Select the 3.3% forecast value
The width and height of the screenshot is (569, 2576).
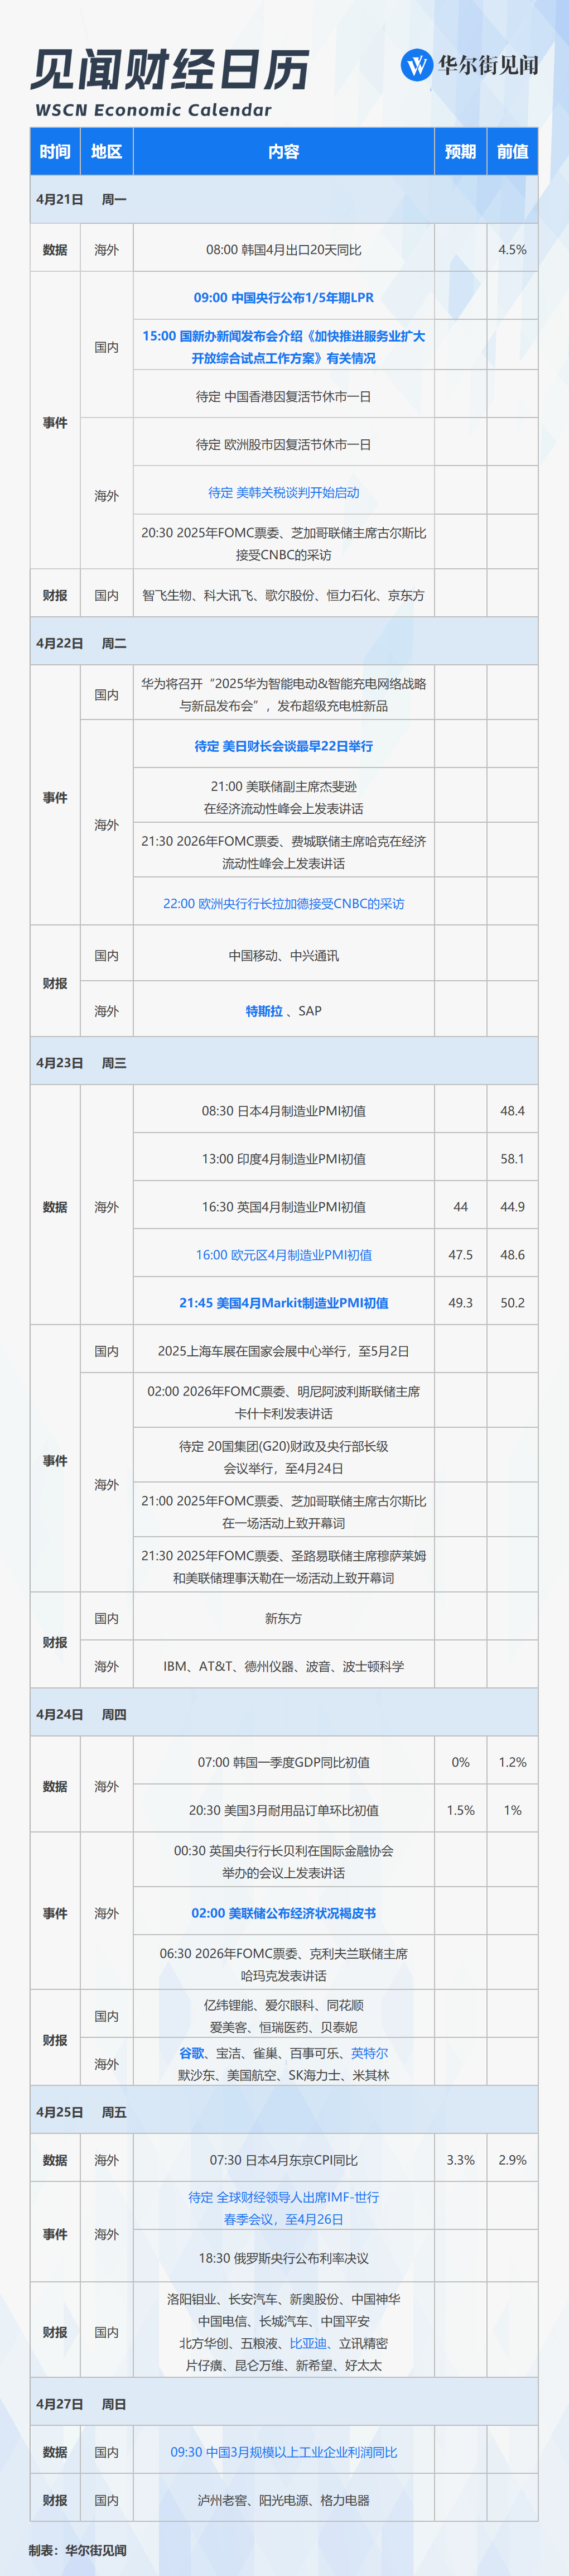(461, 2160)
